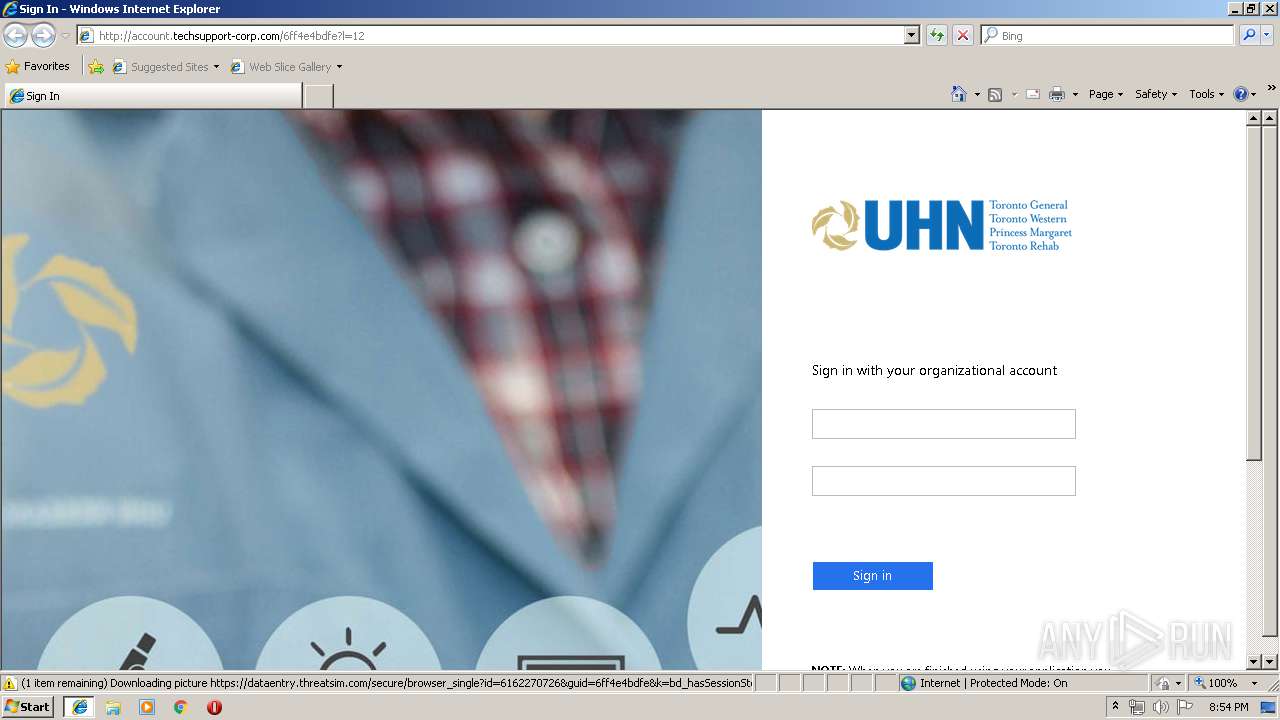Click the page scrollbar up arrow
The image size is (1280, 720).
pos(1254,119)
